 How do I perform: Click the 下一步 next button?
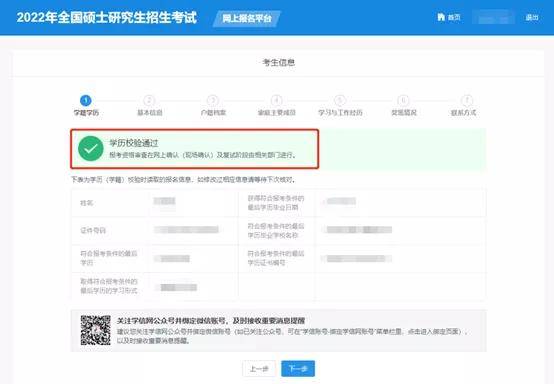[x=298, y=369]
